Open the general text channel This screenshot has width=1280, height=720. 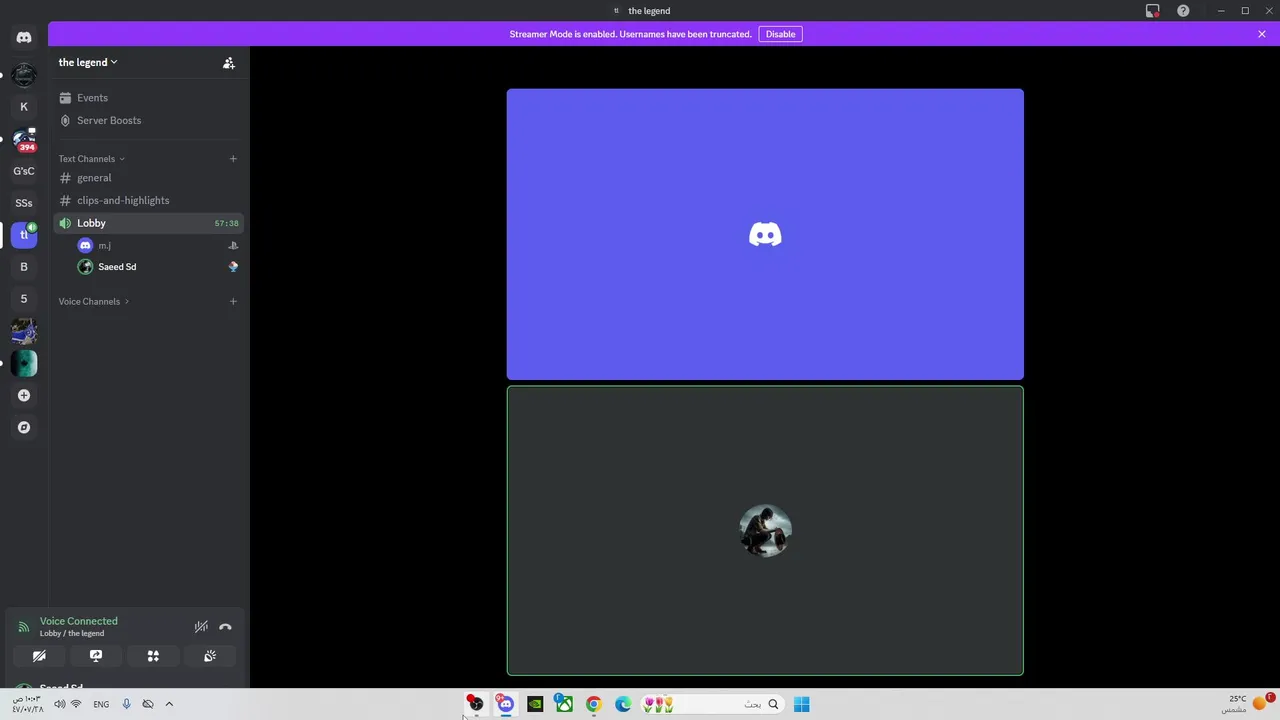(x=149, y=178)
